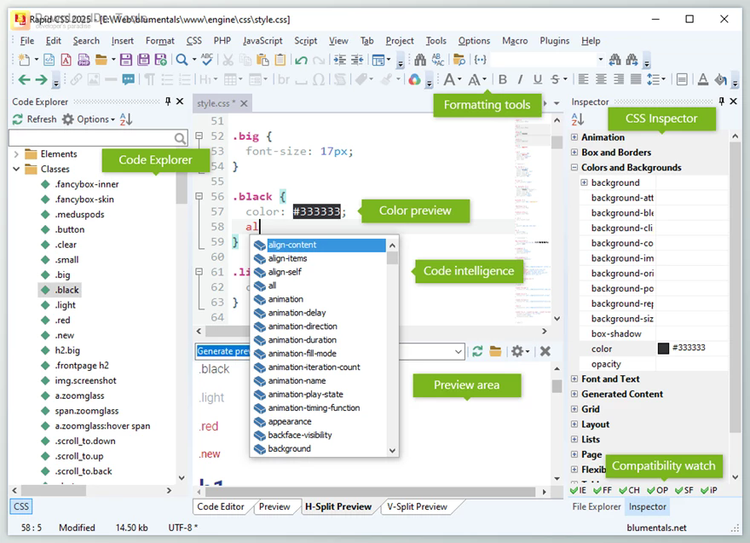Click the Align center icon
The image size is (750, 543).
[x=601, y=79]
